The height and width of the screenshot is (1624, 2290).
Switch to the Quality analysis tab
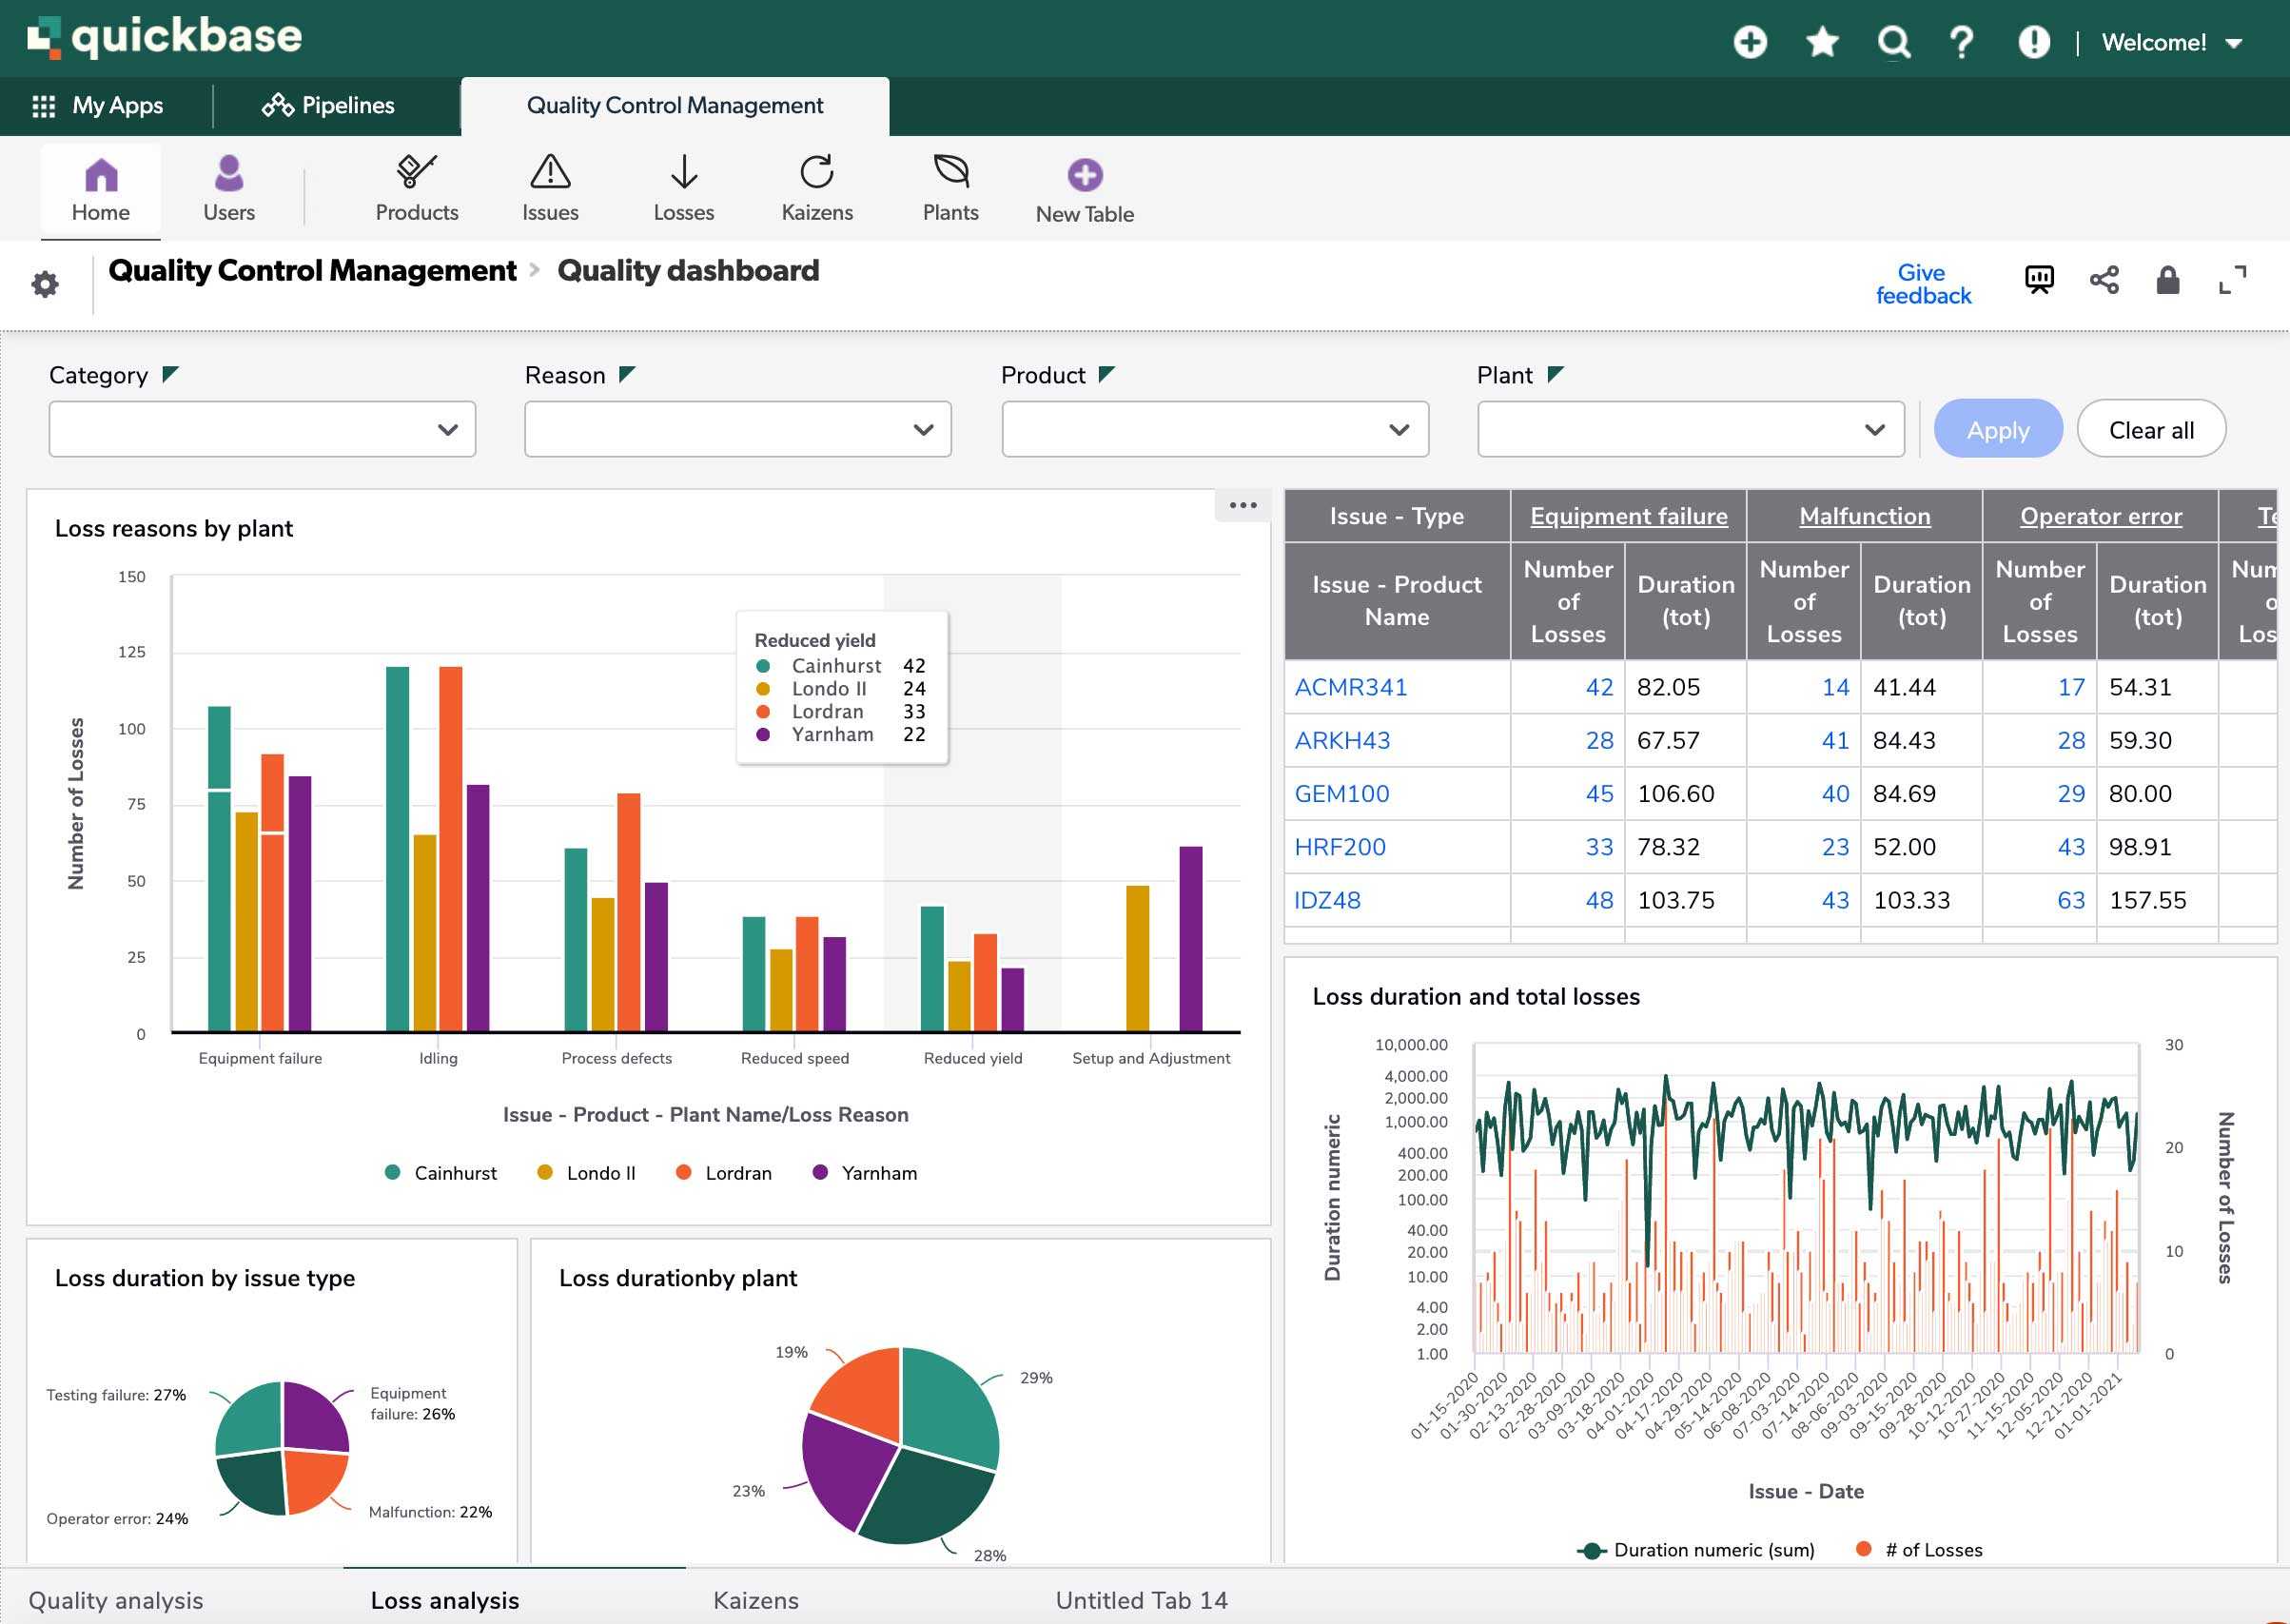click(114, 1600)
